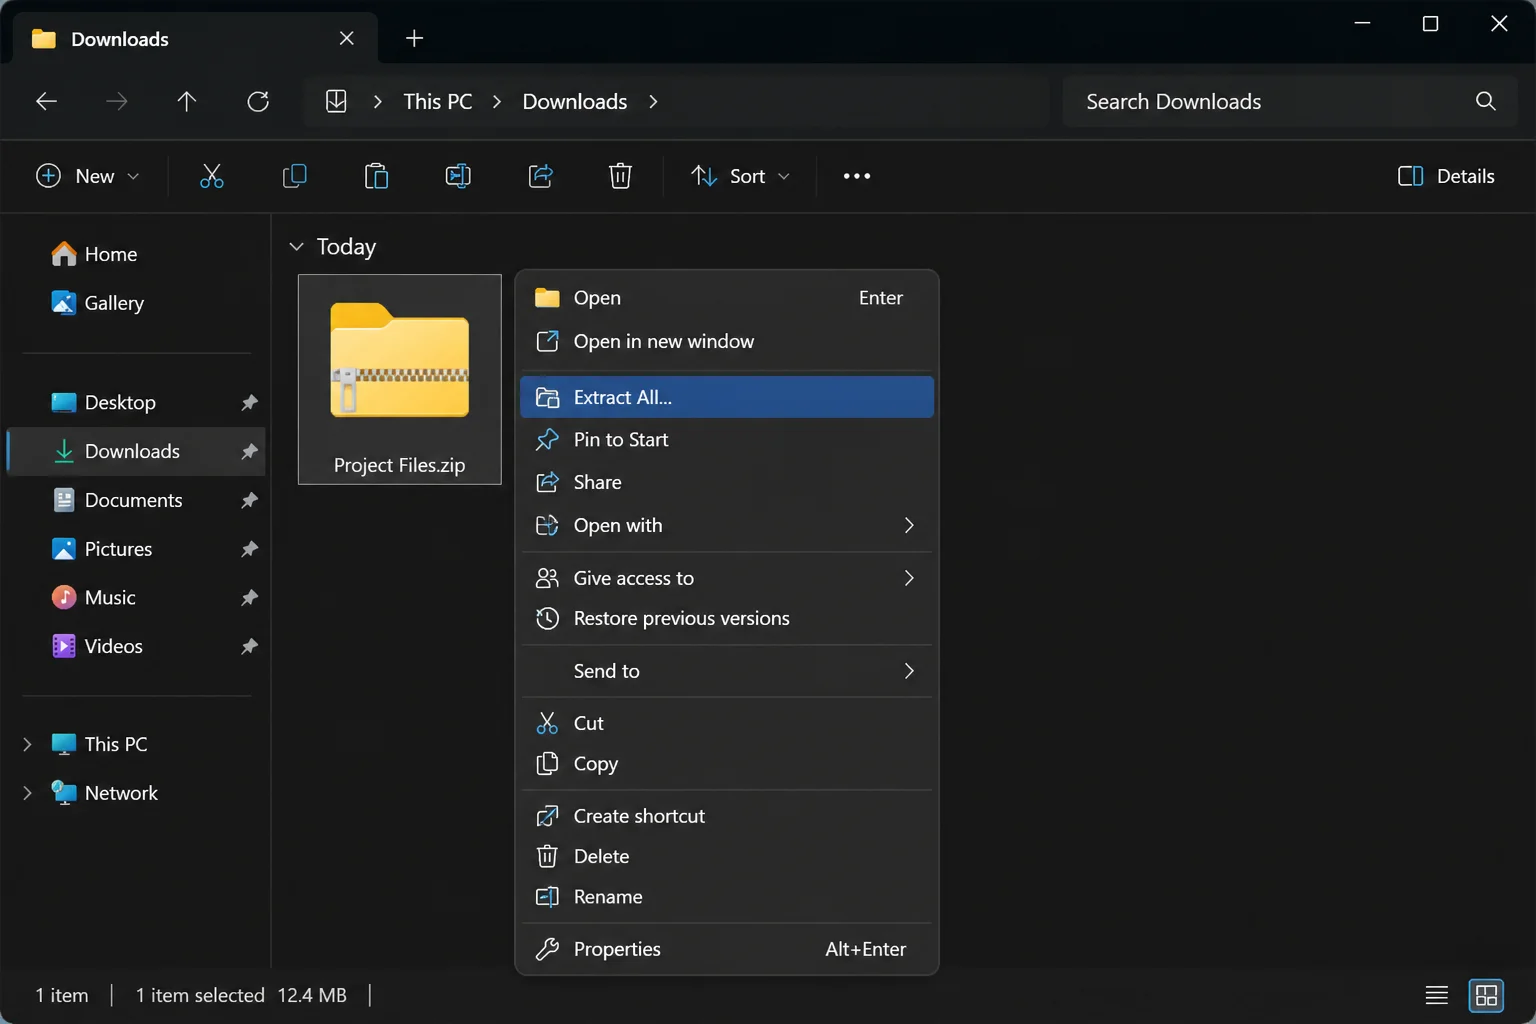Click the Downloads tab title
Screen dimensions: 1536x1024
120,39
